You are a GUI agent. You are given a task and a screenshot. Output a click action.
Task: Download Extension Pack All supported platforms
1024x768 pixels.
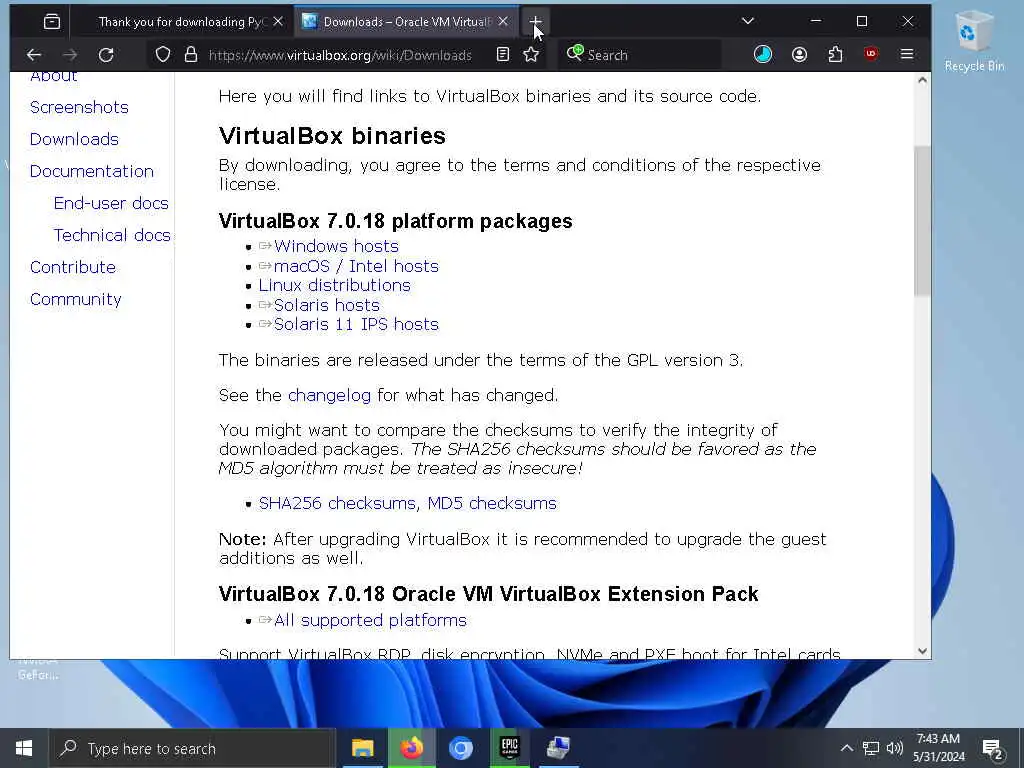pos(370,620)
